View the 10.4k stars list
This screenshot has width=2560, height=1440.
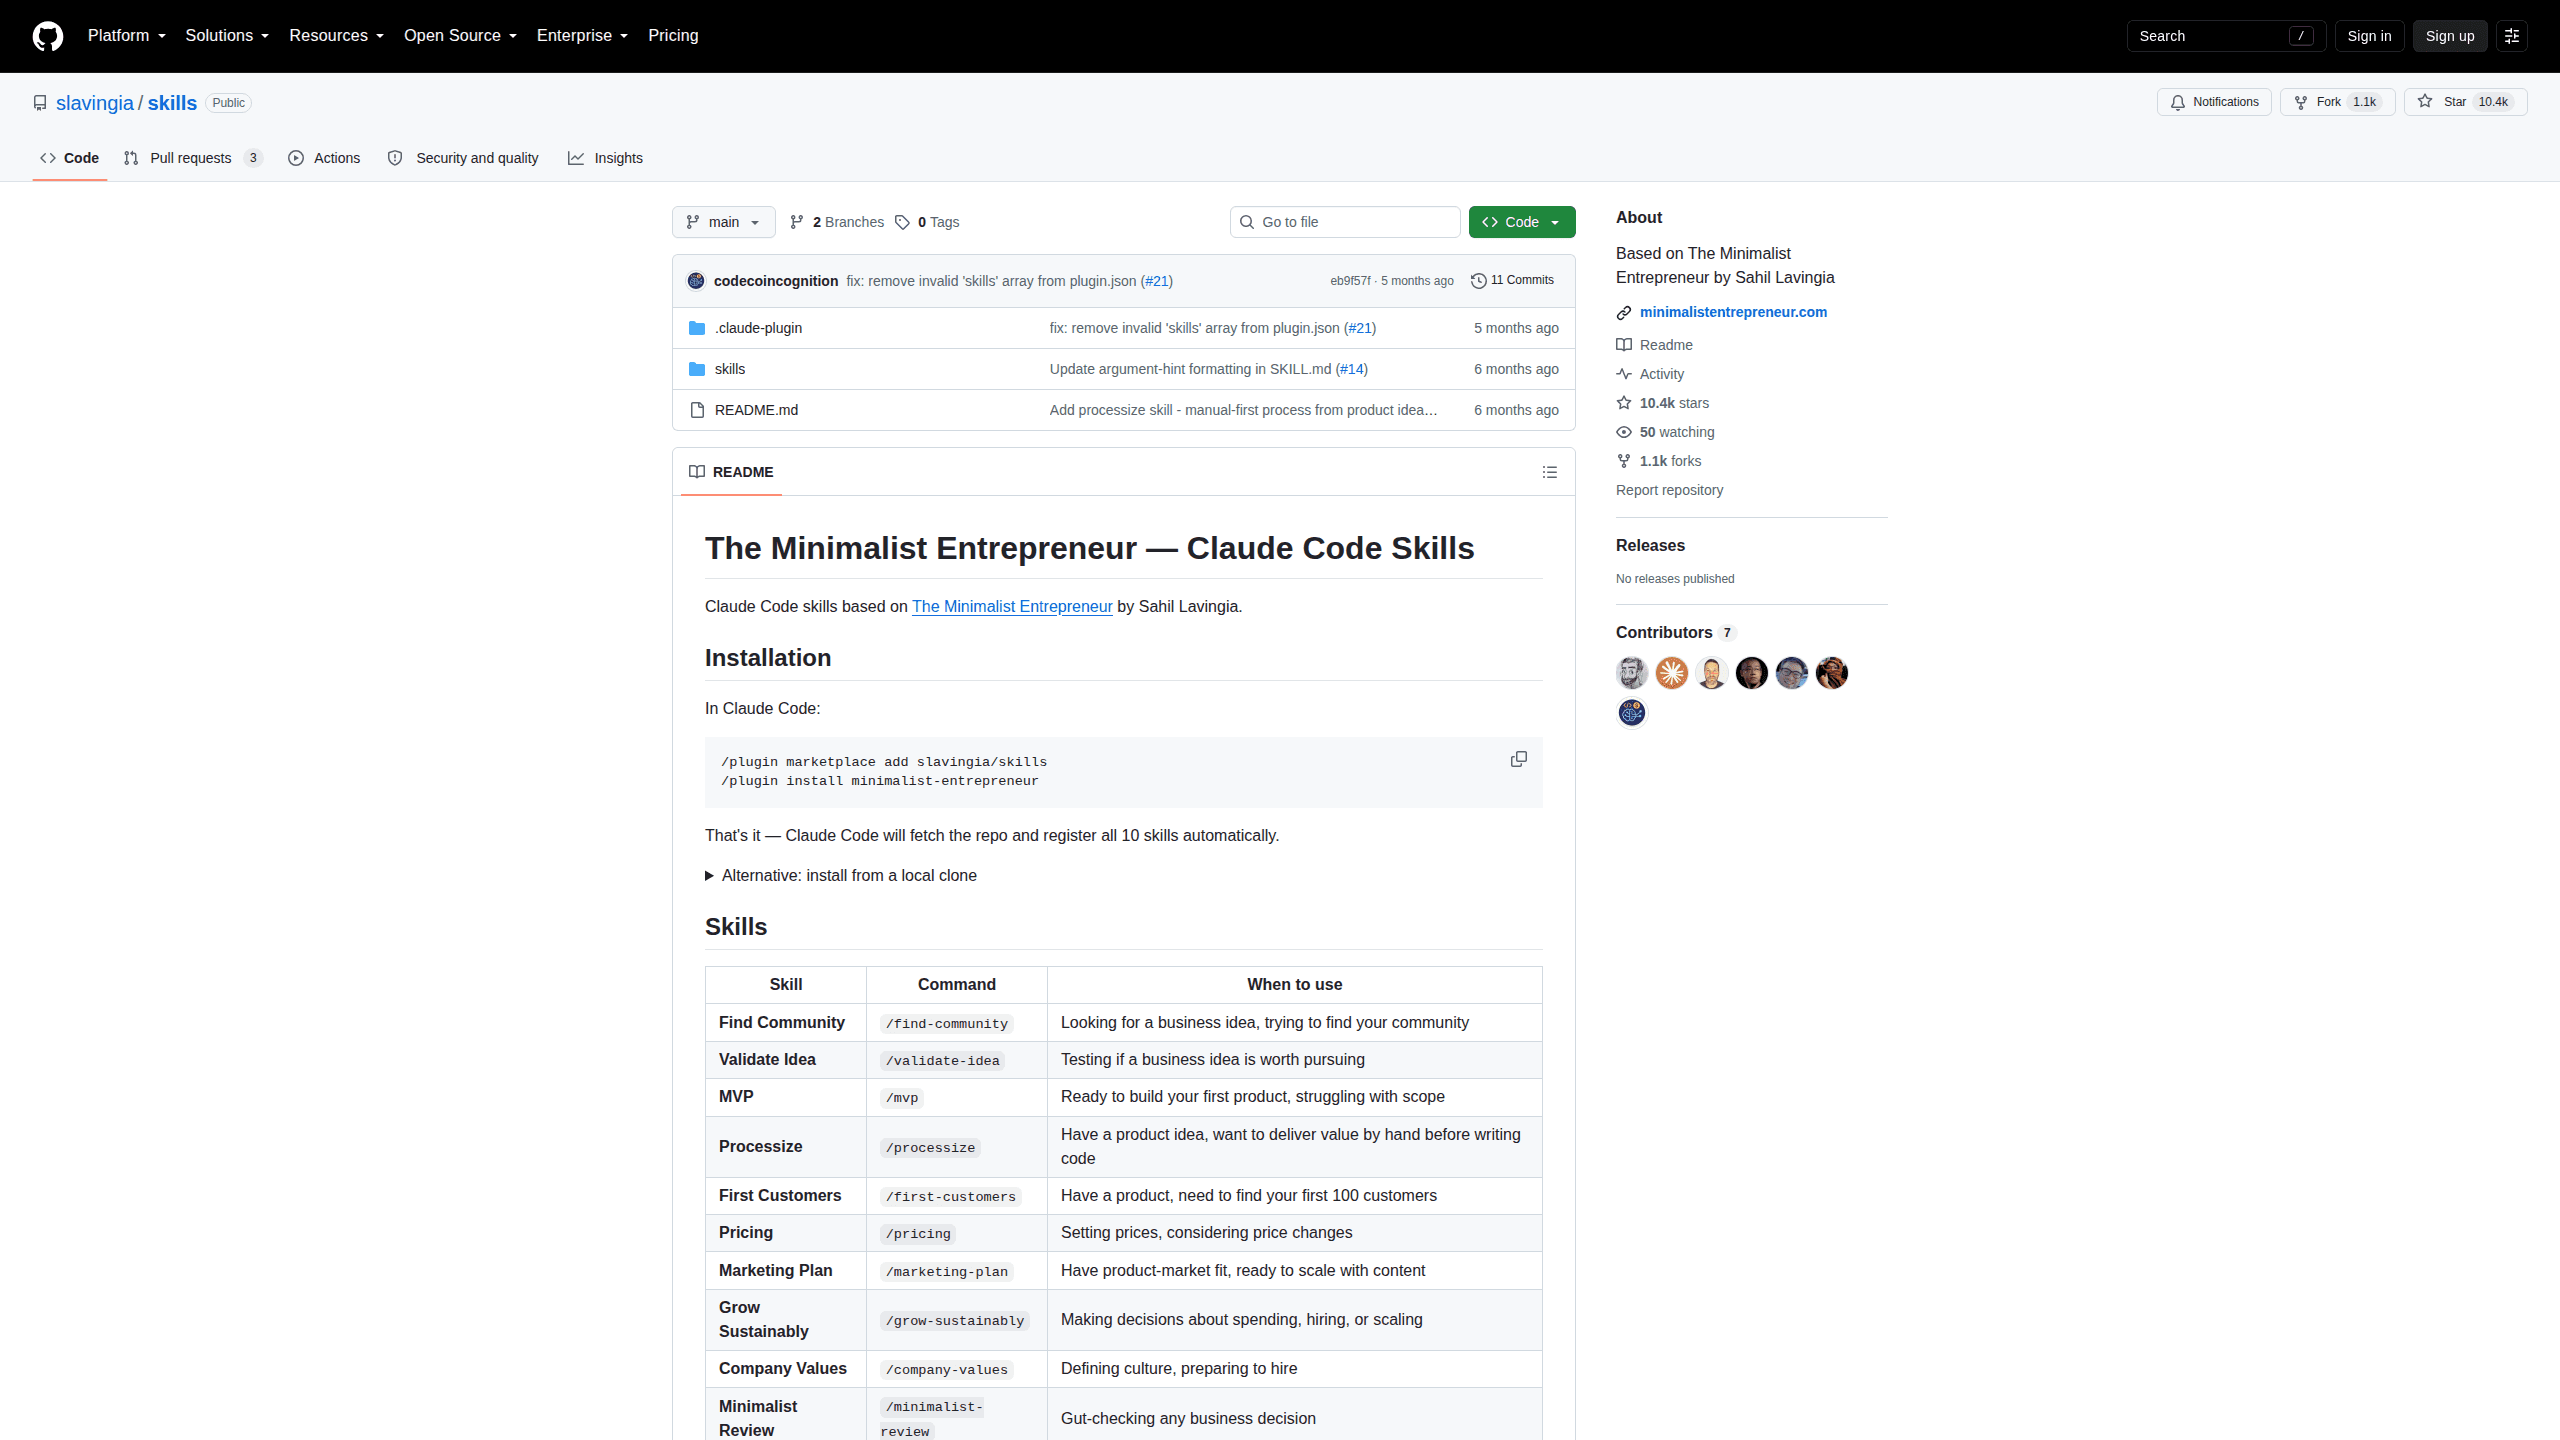click(1663, 403)
